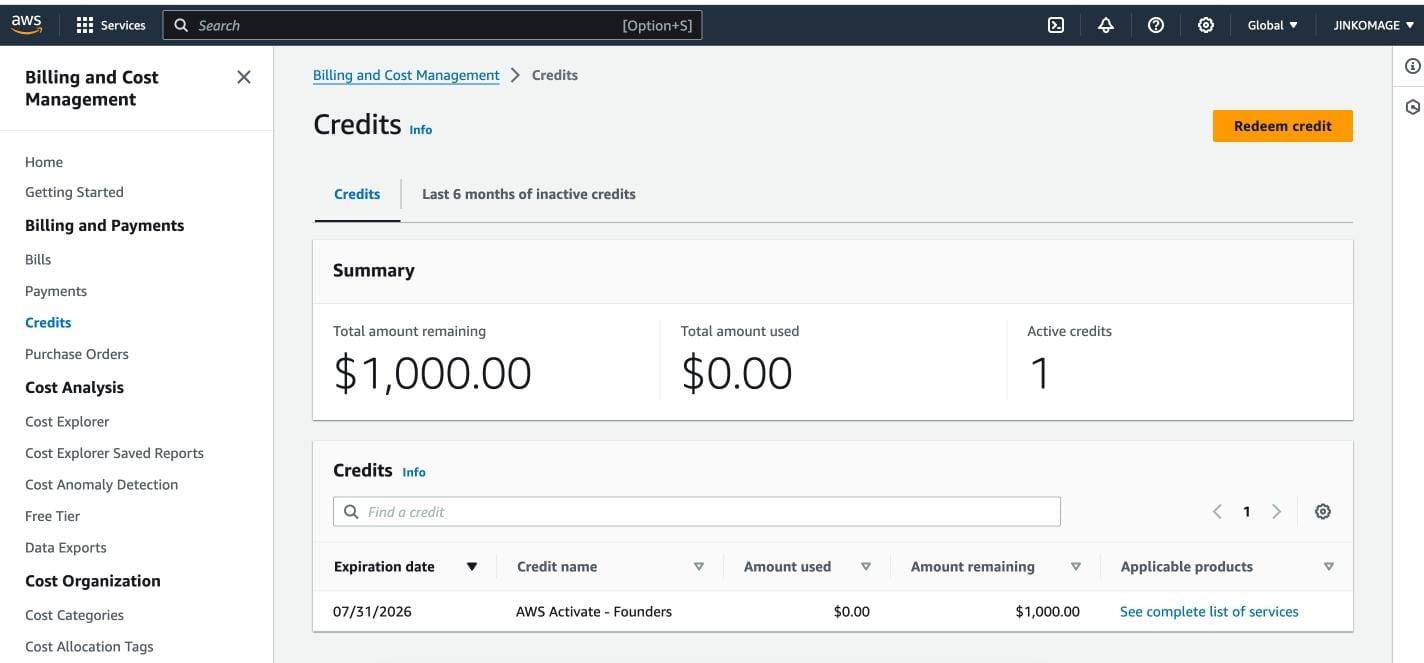Click the magnifier icon in Find a credit
This screenshot has width=1424, height=663.
tap(351, 511)
